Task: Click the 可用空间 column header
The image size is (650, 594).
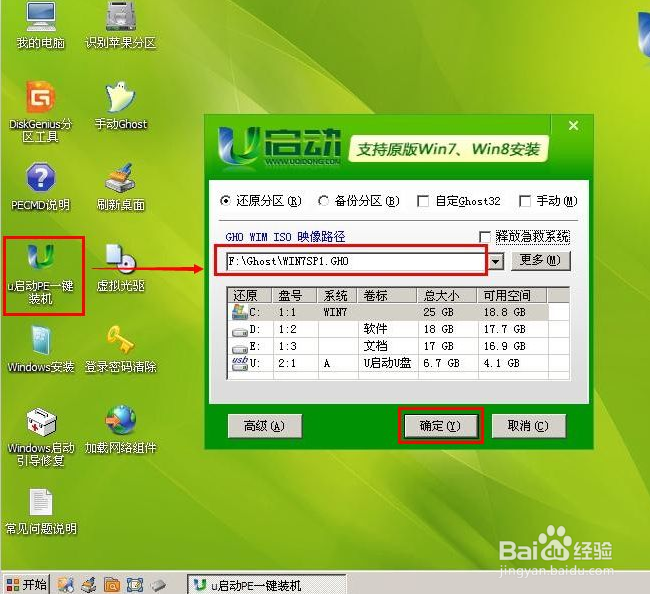Action: [512, 296]
